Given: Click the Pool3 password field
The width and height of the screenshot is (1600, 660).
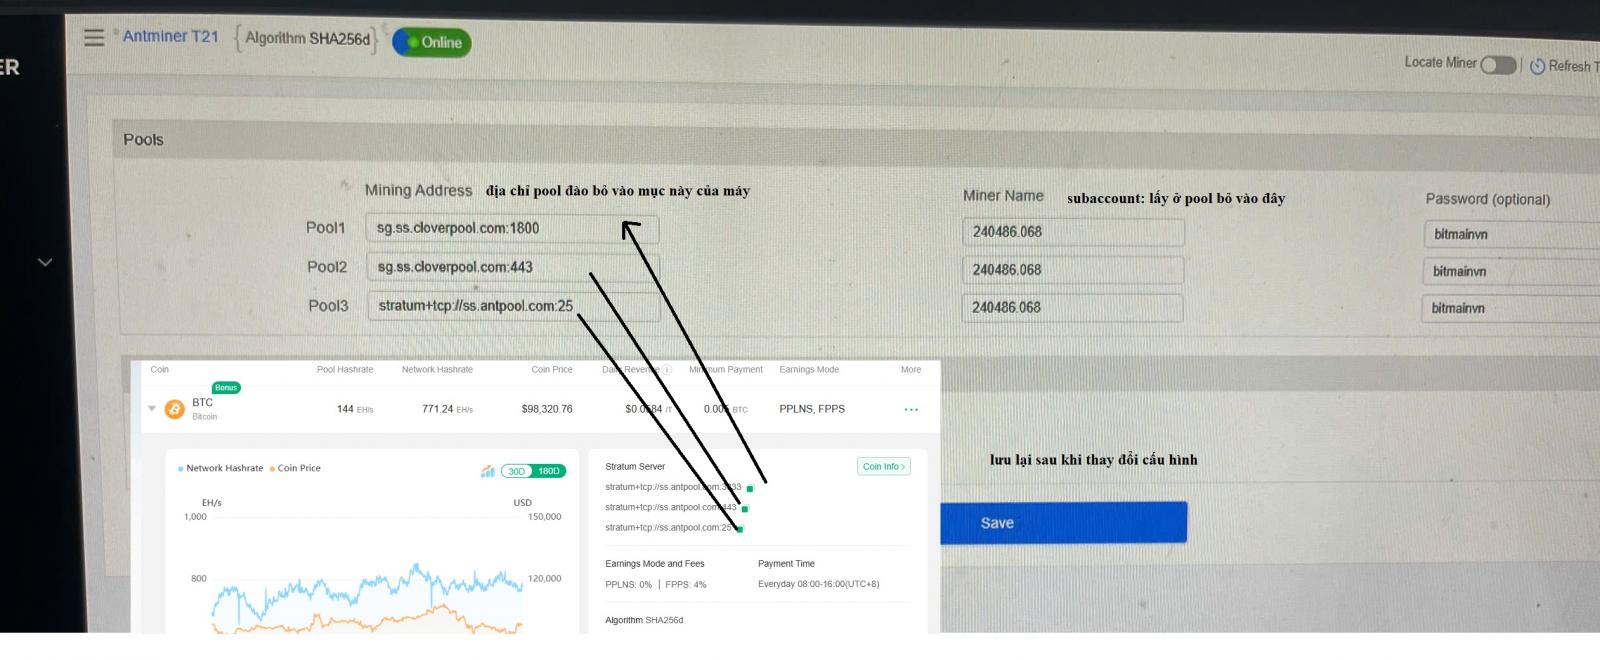Looking at the screenshot, I should [x=1510, y=309].
